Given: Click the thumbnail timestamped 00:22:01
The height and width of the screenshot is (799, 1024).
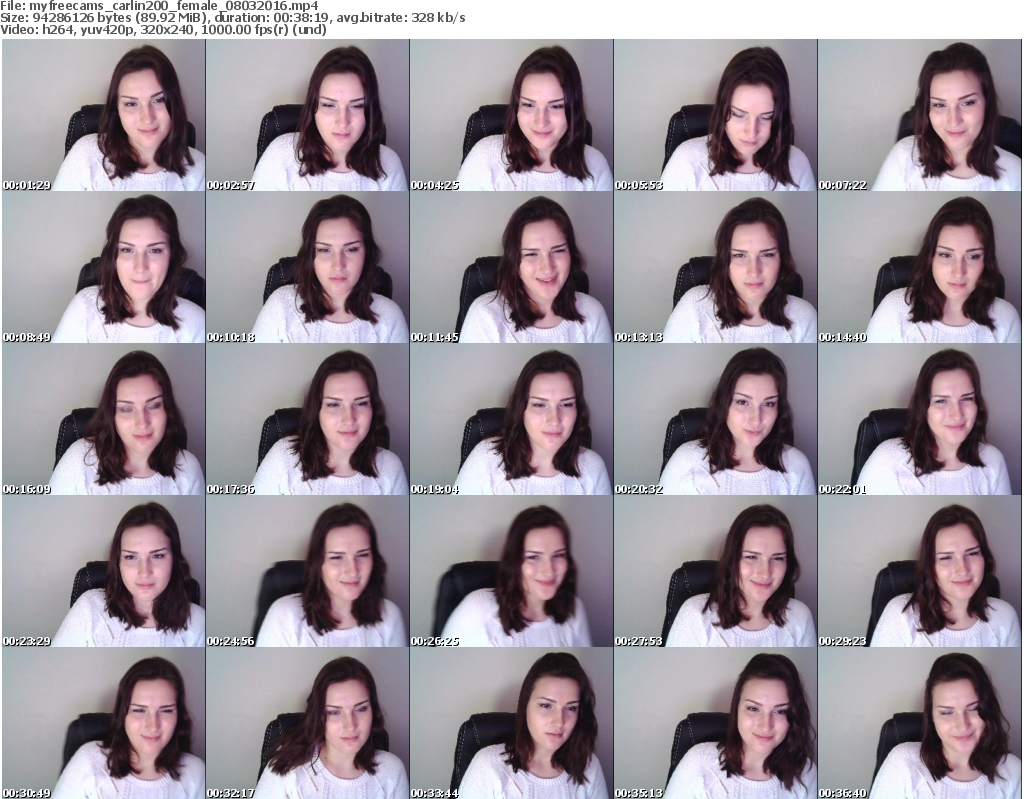Looking at the screenshot, I should (x=919, y=420).
